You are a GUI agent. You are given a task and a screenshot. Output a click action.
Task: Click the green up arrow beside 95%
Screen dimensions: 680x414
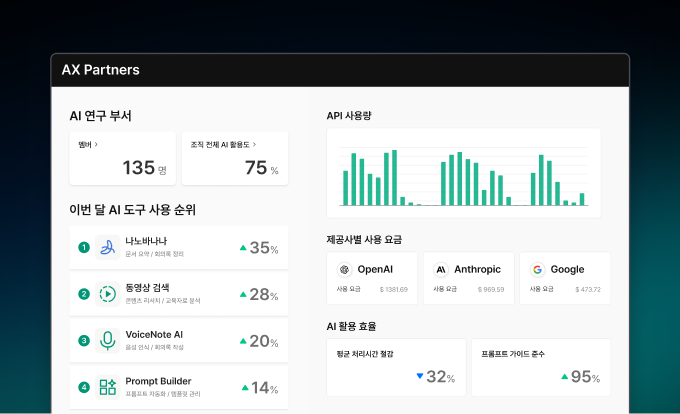coord(564,376)
